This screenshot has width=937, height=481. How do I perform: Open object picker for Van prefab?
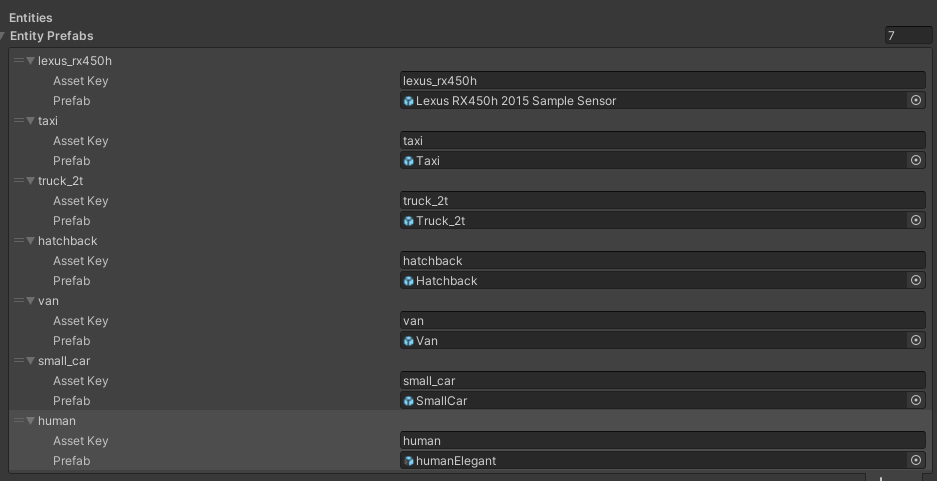[x=915, y=341]
